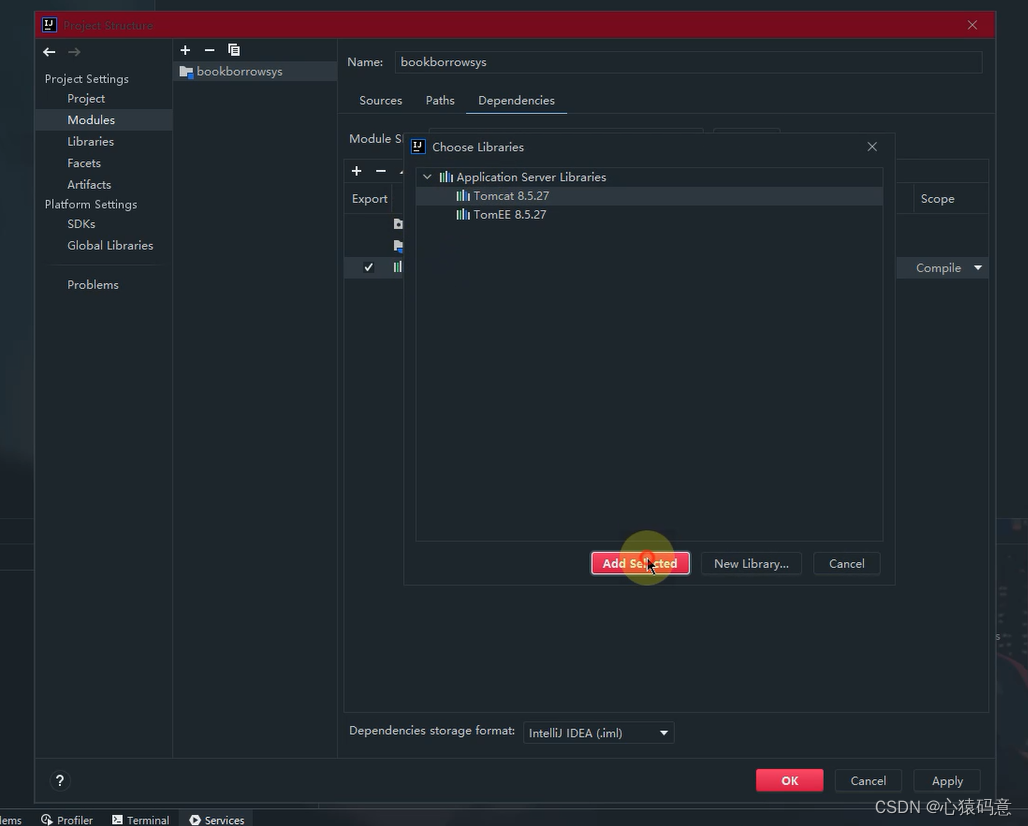The image size is (1028, 826).
Task: Open Project settings section
Action: coord(86,98)
